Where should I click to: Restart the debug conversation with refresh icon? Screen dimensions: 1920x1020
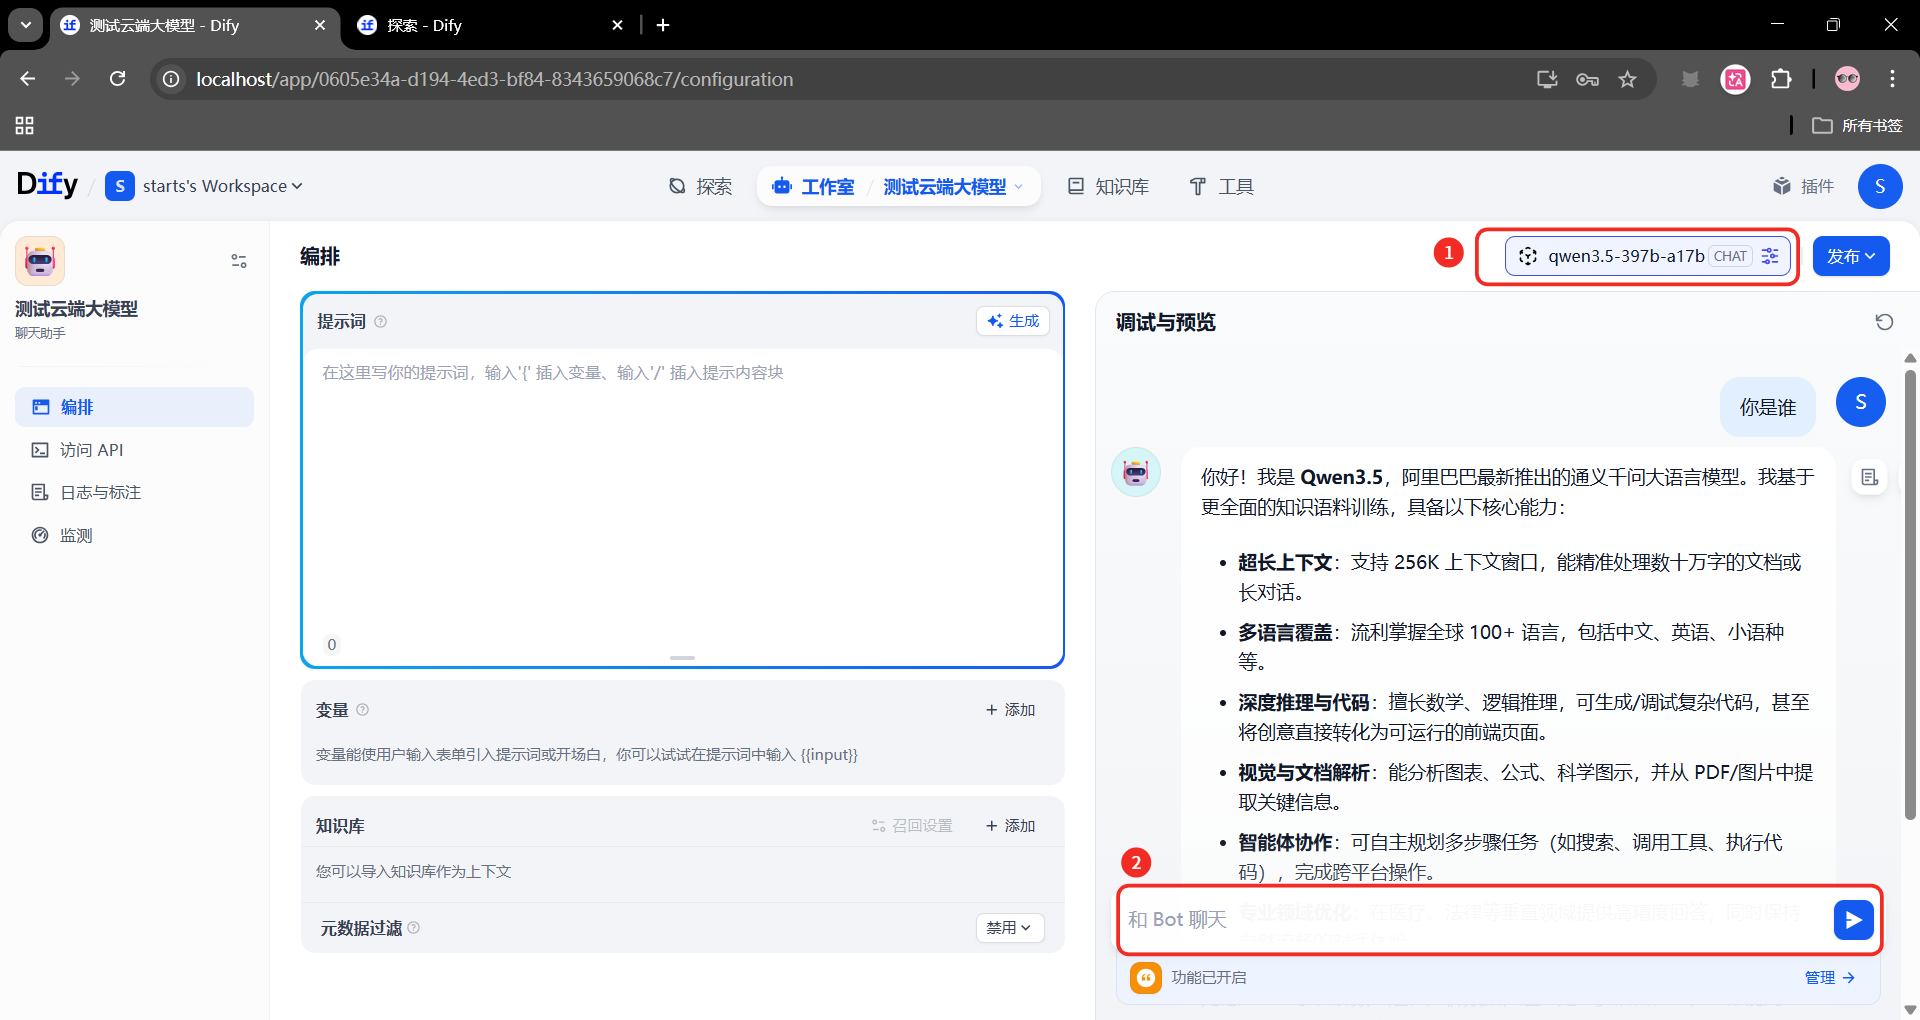click(1884, 322)
